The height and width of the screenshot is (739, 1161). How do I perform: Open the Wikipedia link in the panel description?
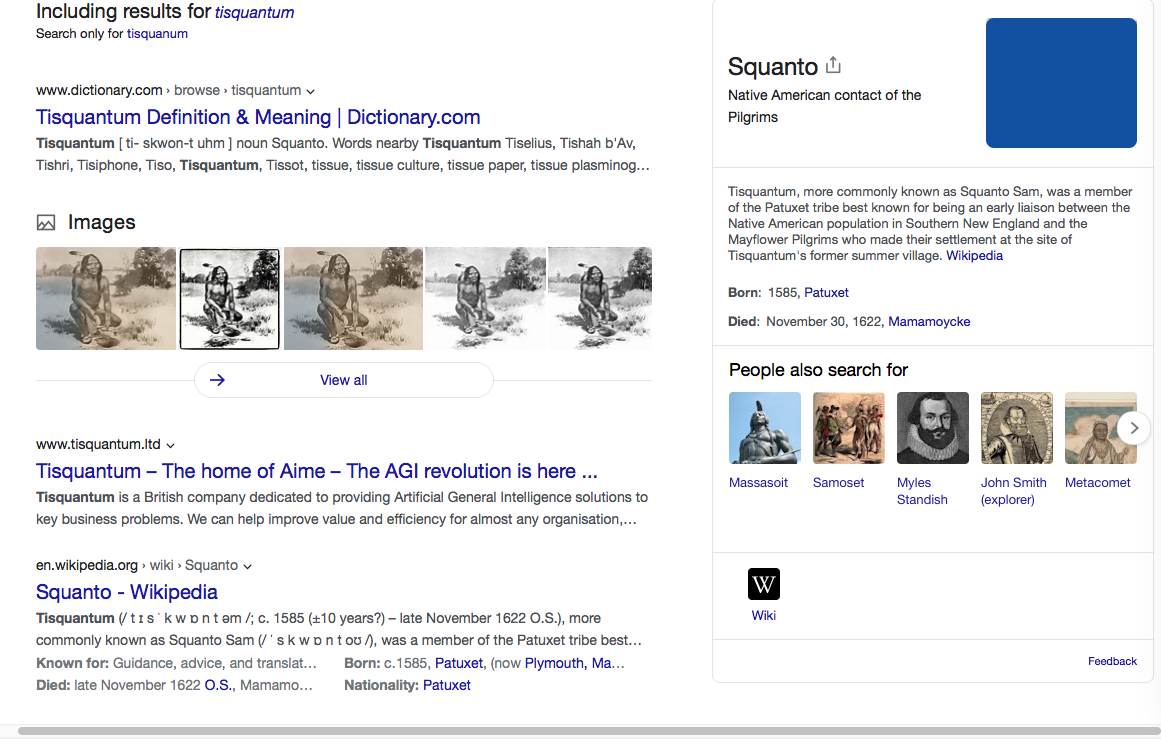974,255
